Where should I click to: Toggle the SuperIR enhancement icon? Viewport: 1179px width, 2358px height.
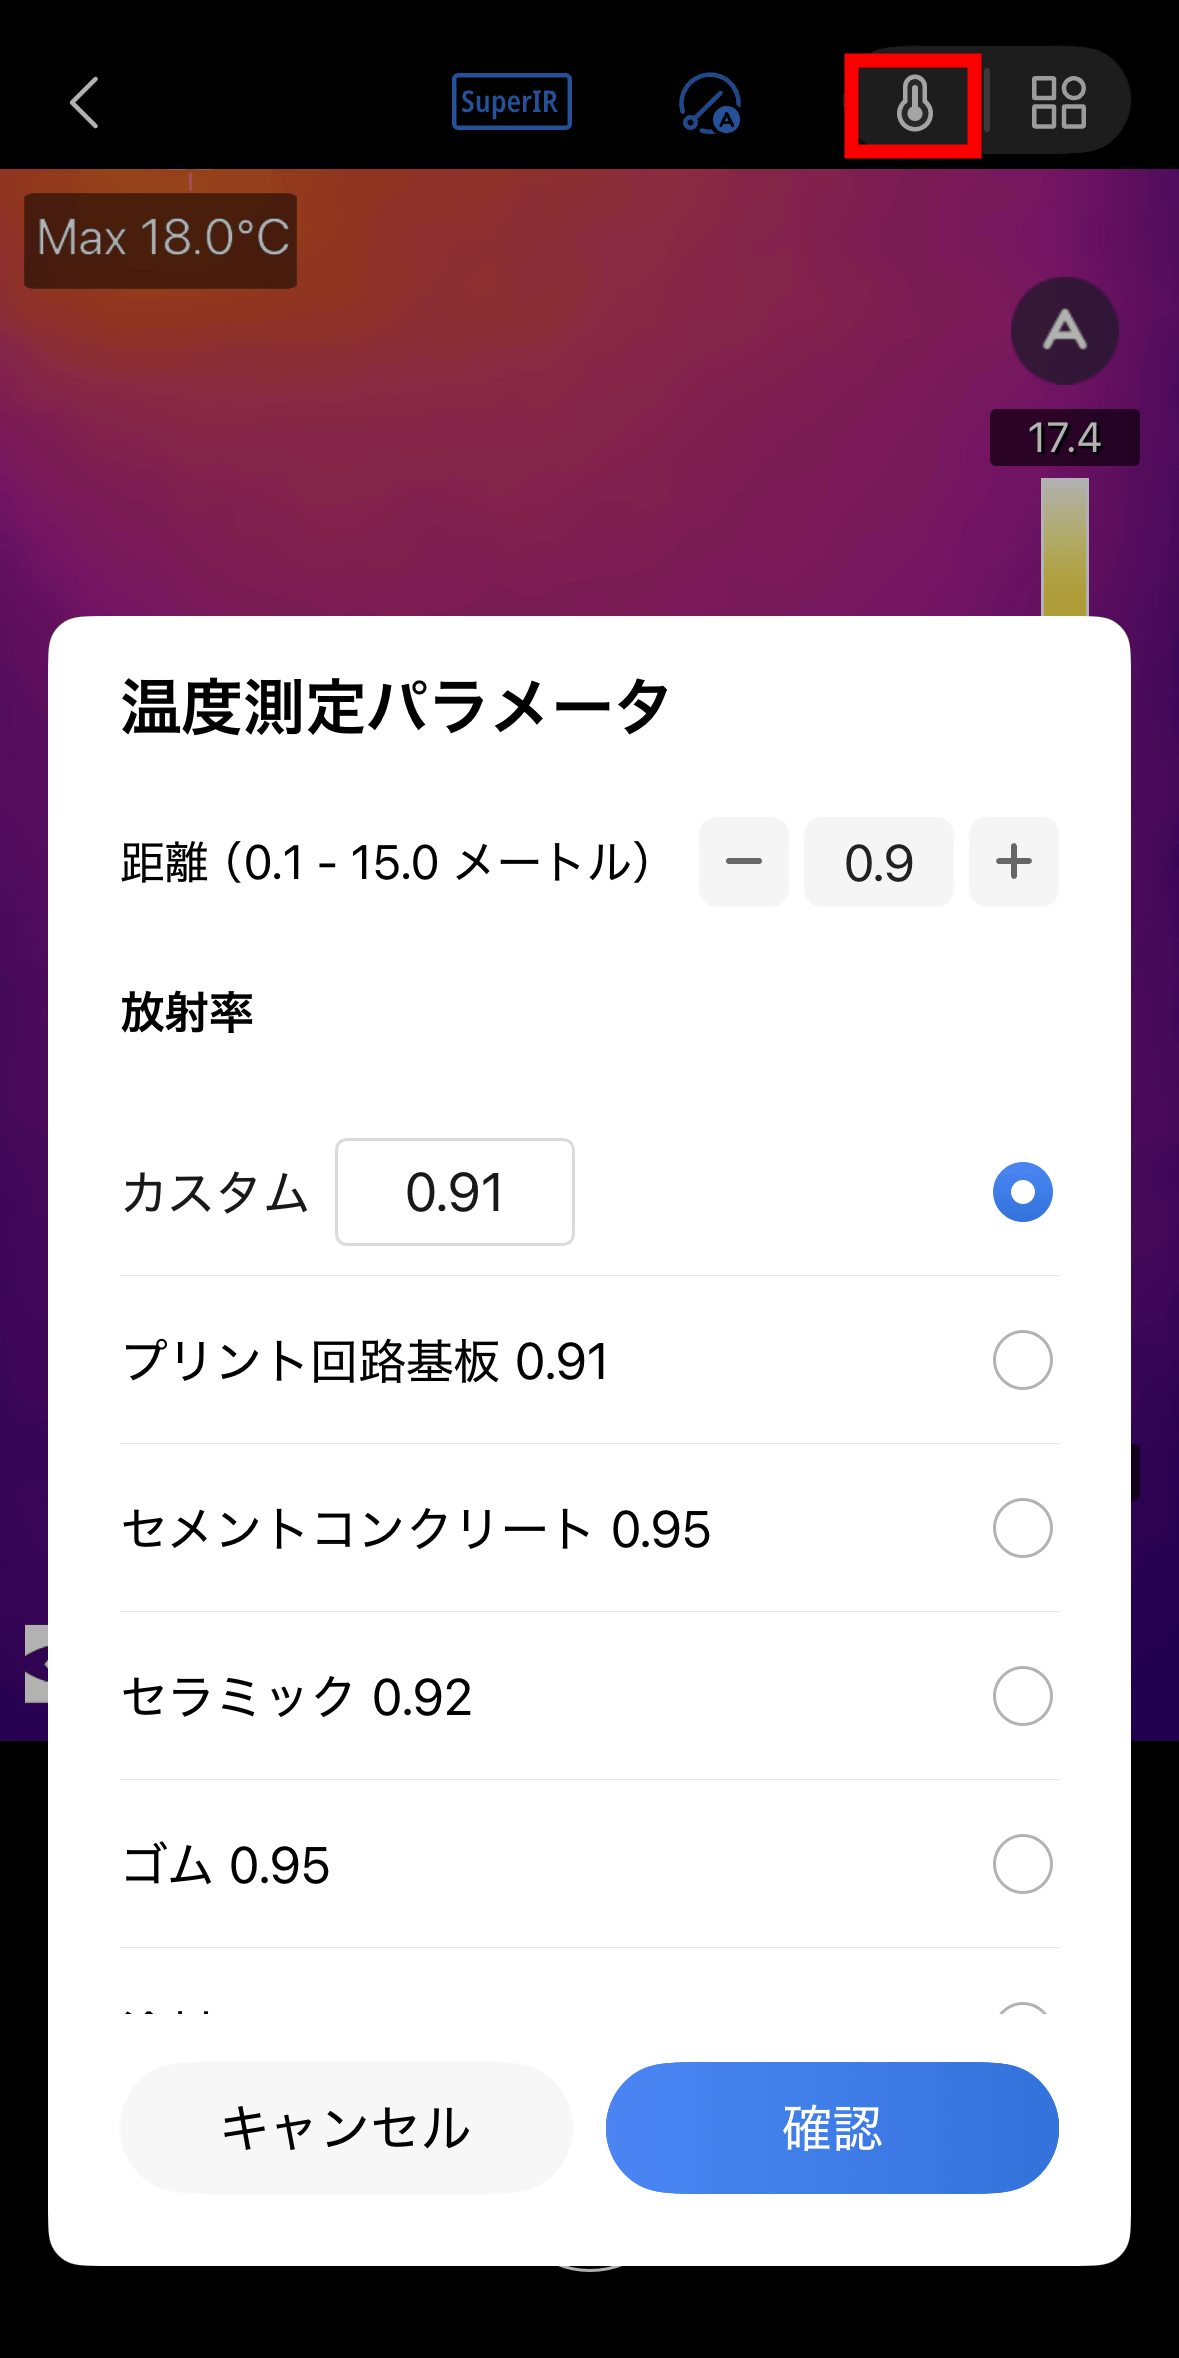pyautogui.click(x=511, y=102)
